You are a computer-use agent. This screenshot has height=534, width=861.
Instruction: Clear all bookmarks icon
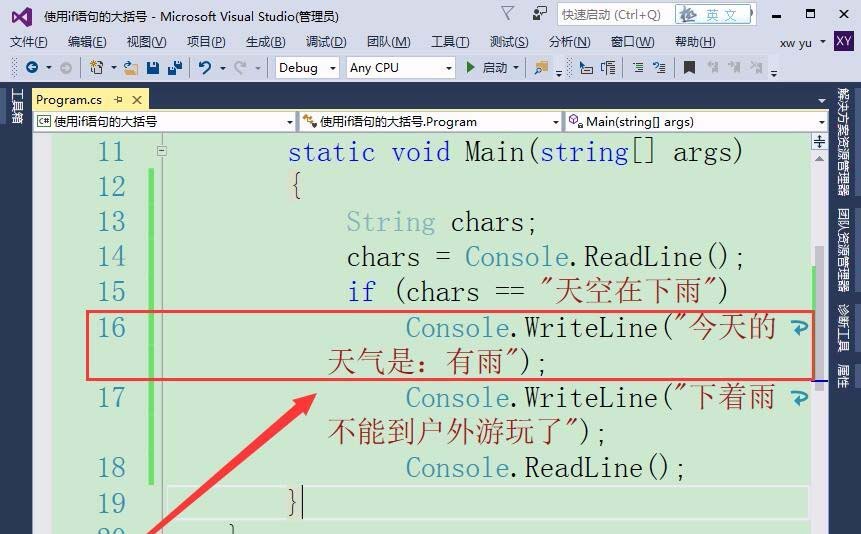[x=756, y=68]
